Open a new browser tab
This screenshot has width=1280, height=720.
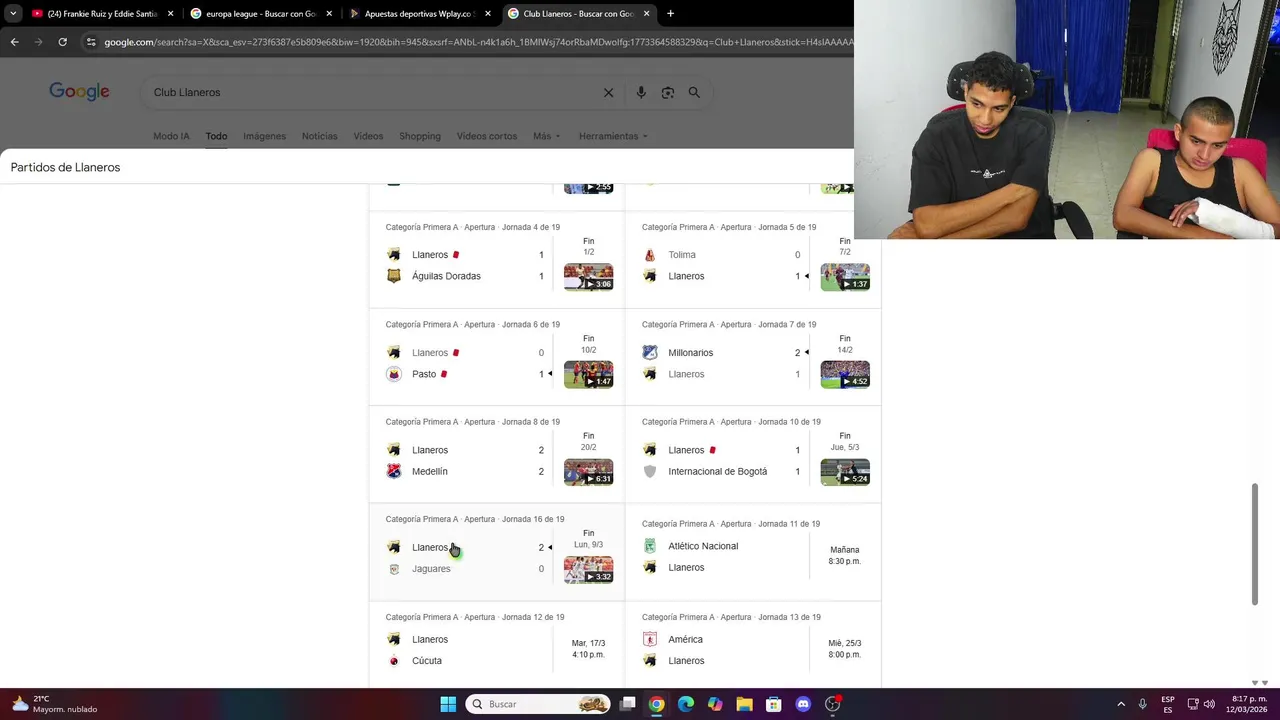click(x=670, y=14)
